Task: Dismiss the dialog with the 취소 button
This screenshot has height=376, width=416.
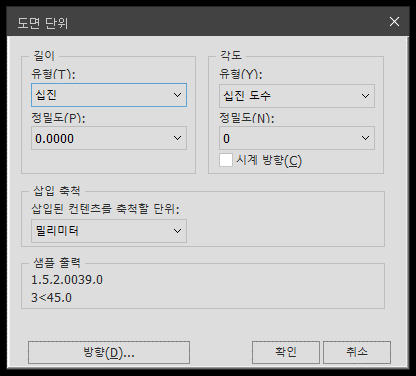Action: (357, 352)
